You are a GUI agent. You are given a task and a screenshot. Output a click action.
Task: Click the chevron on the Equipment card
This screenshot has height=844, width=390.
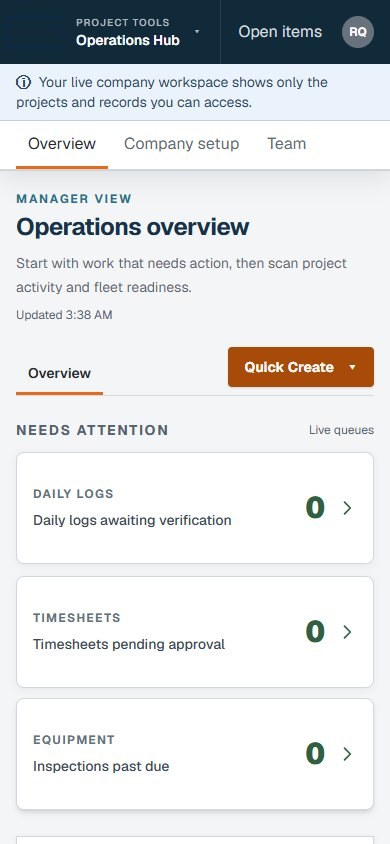348,754
